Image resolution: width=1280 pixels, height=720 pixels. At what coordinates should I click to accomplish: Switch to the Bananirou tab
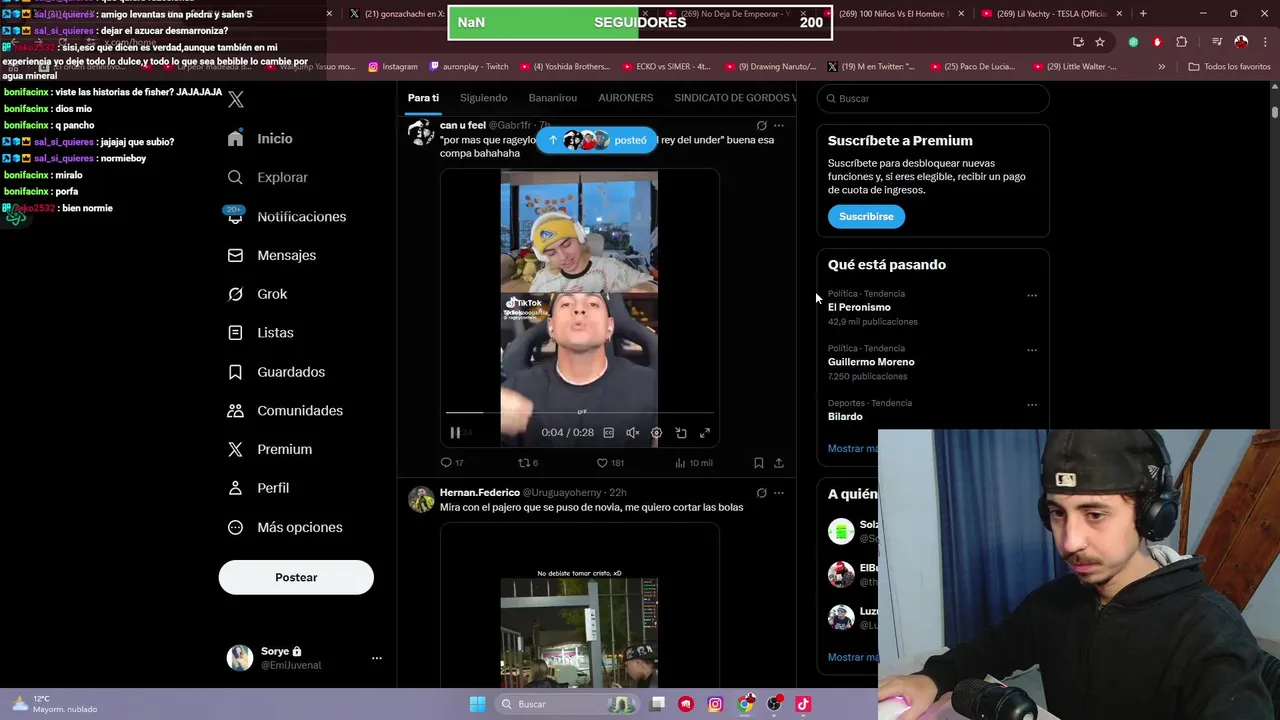click(x=553, y=98)
